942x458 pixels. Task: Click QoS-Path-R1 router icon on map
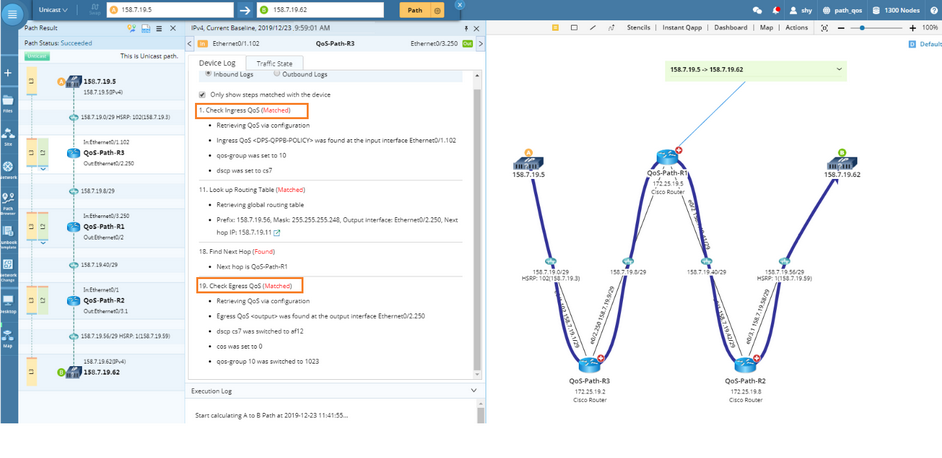coord(667,159)
